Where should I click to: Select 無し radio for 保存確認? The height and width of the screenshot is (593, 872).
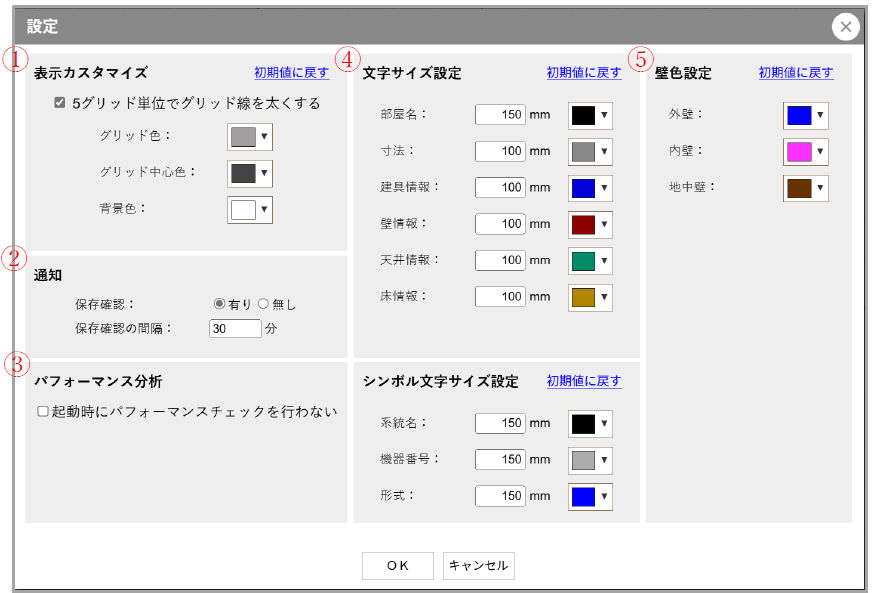tap(264, 304)
